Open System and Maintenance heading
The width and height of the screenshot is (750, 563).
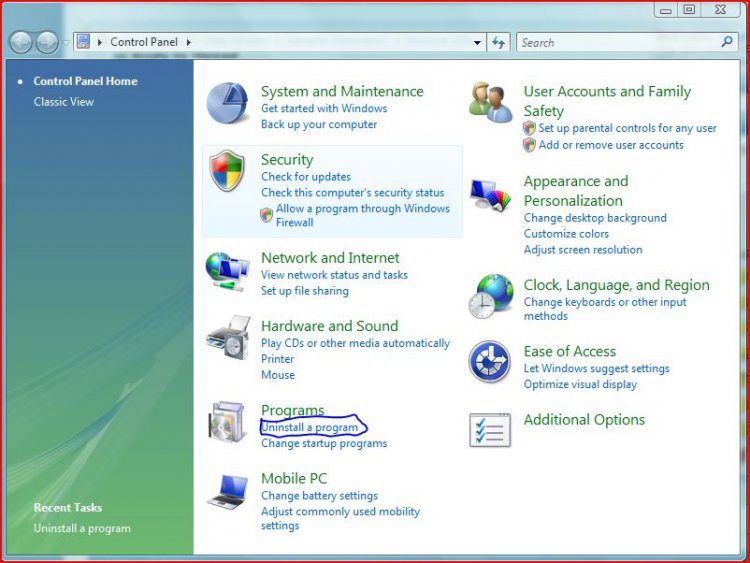pyautogui.click(x=342, y=91)
